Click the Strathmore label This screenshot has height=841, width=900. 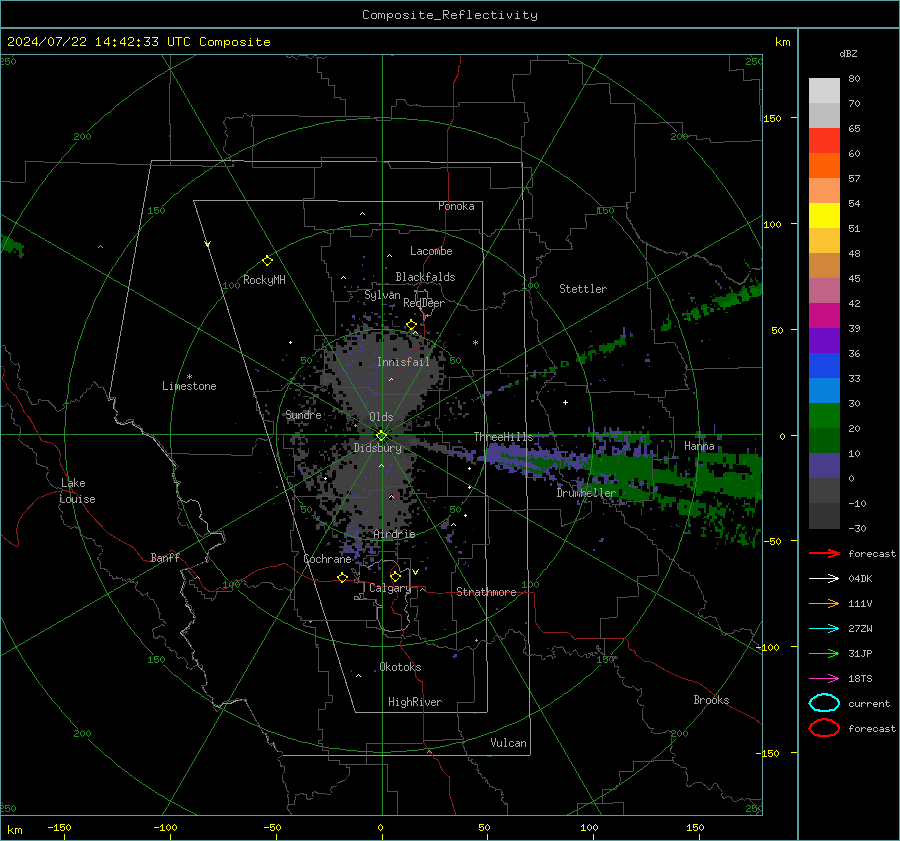(x=486, y=592)
